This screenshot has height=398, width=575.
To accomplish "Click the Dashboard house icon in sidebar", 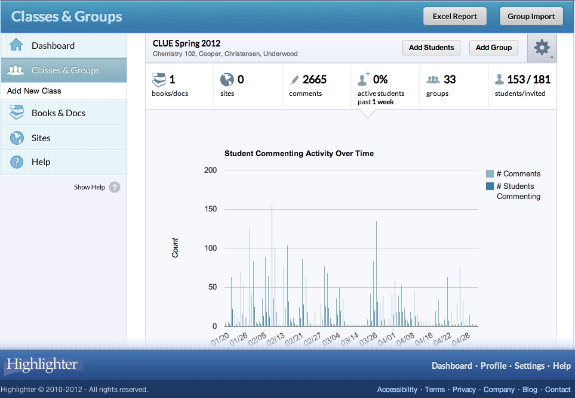I will [x=16, y=45].
